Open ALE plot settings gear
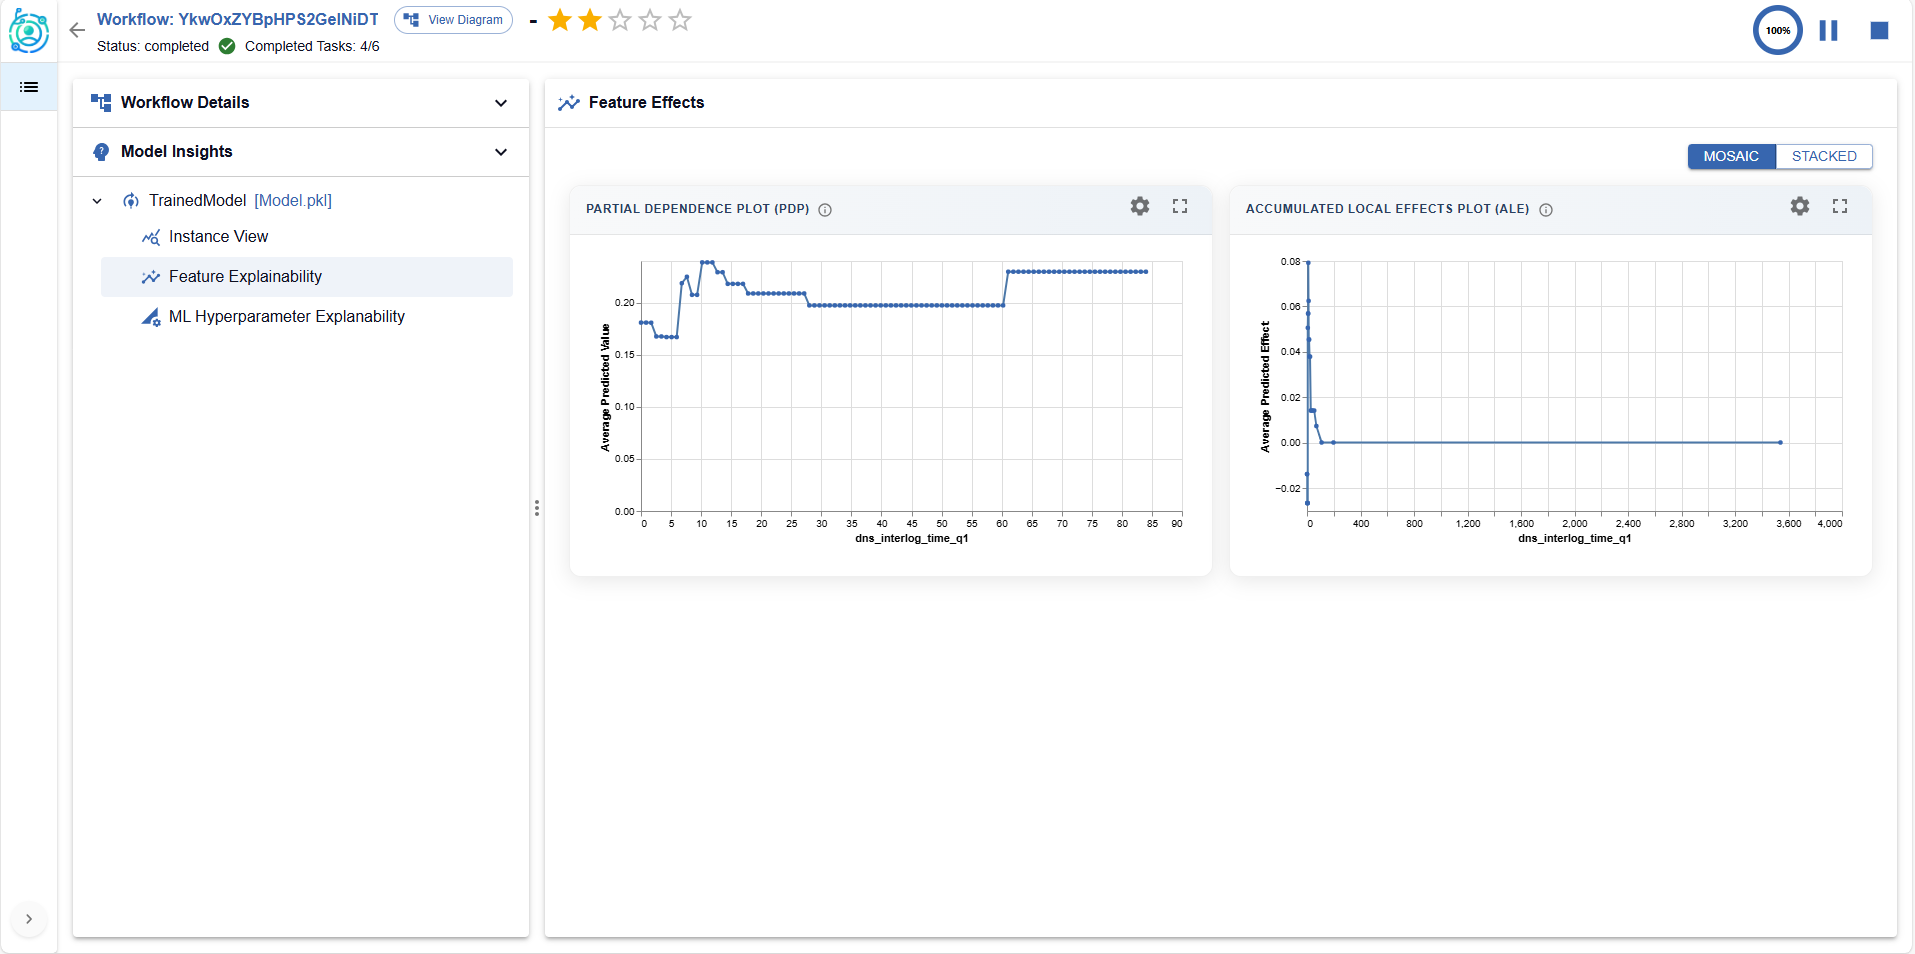This screenshot has height=954, width=1915. pos(1799,206)
